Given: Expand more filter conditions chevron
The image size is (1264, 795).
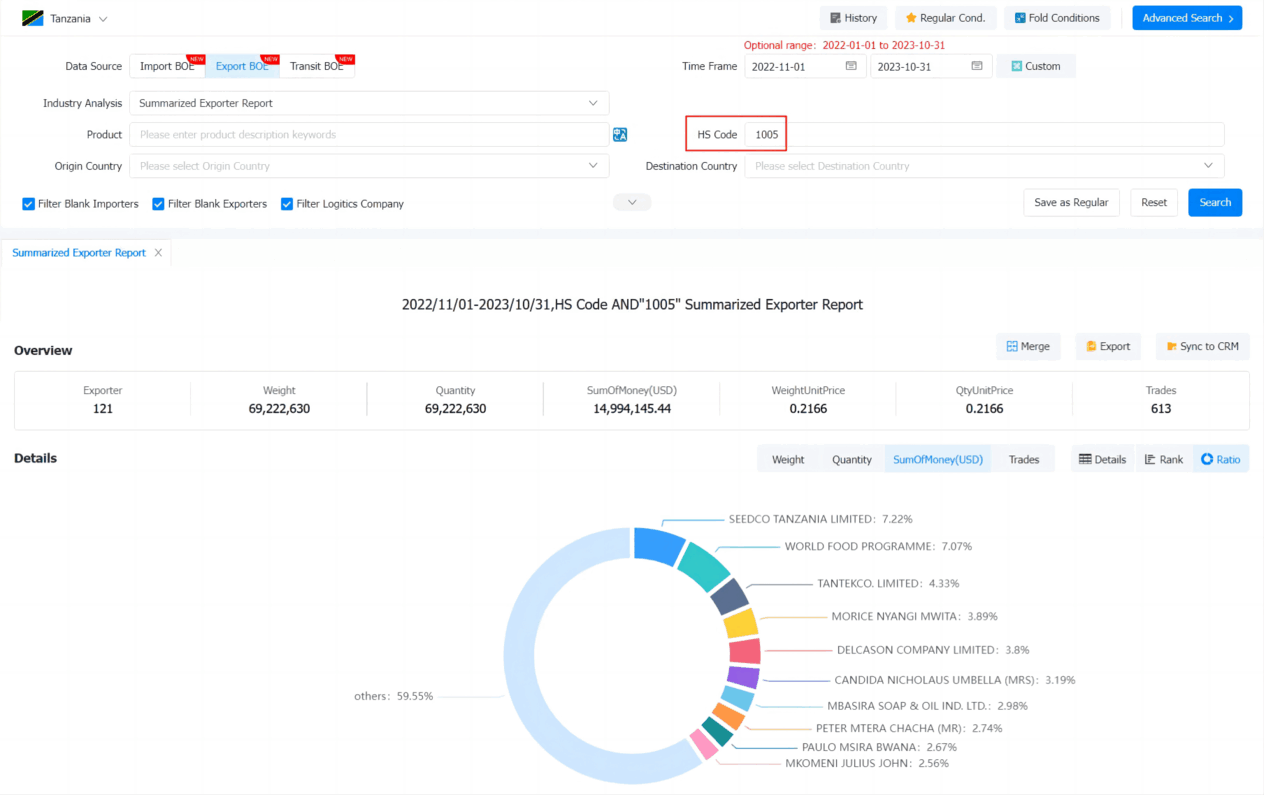Looking at the screenshot, I should [x=632, y=202].
